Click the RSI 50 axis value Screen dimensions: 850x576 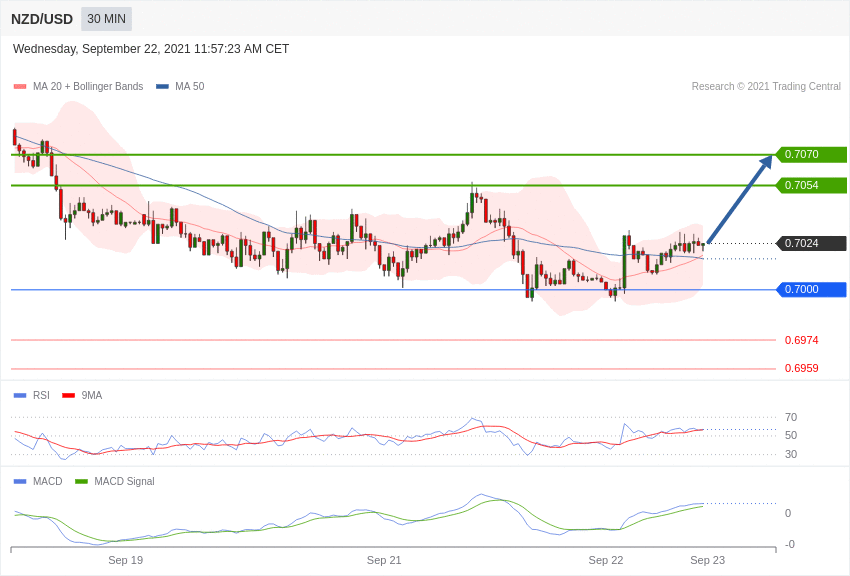[x=791, y=435]
